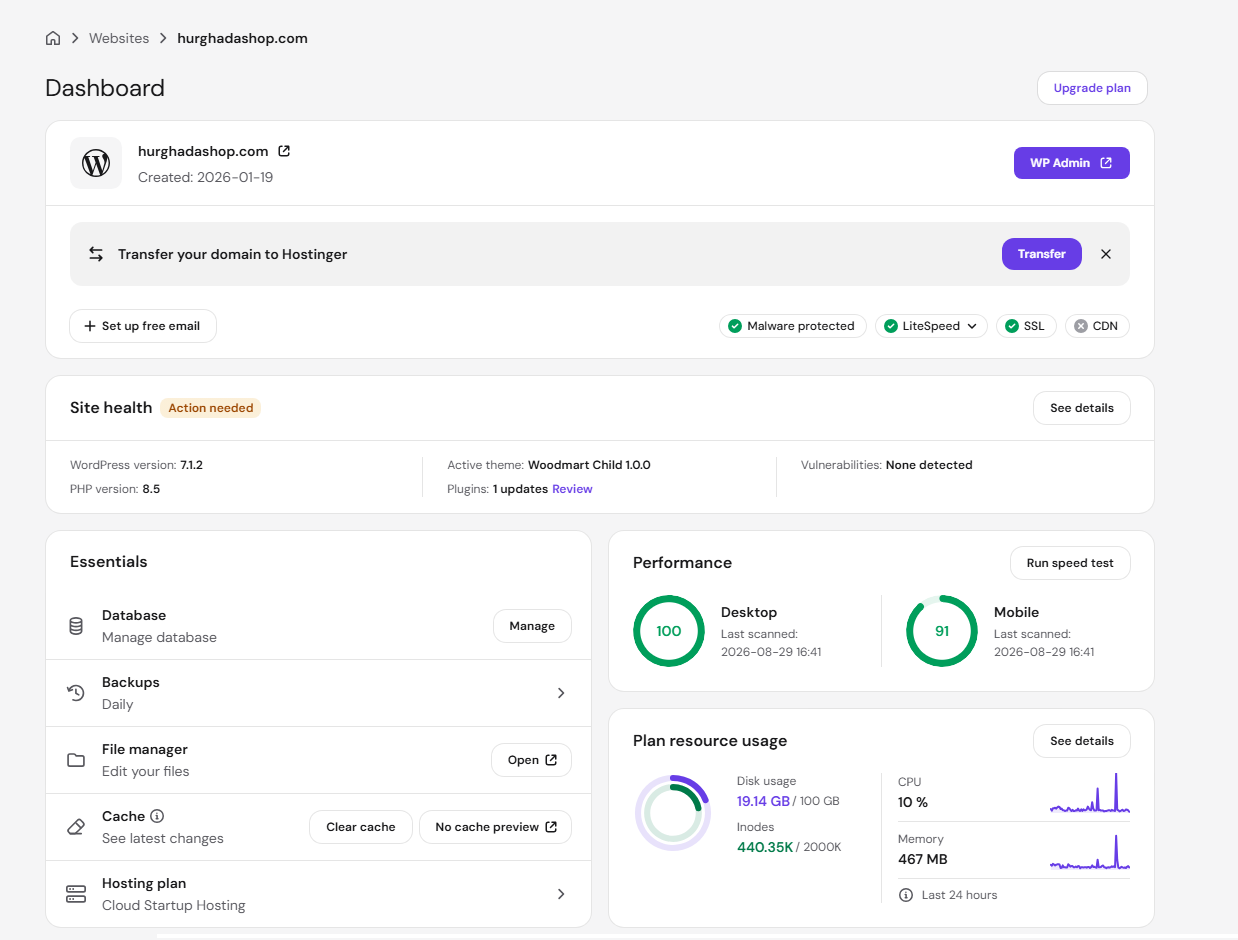The image size is (1238, 940).
Task: See details for Site health
Action: coord(1082,408)
